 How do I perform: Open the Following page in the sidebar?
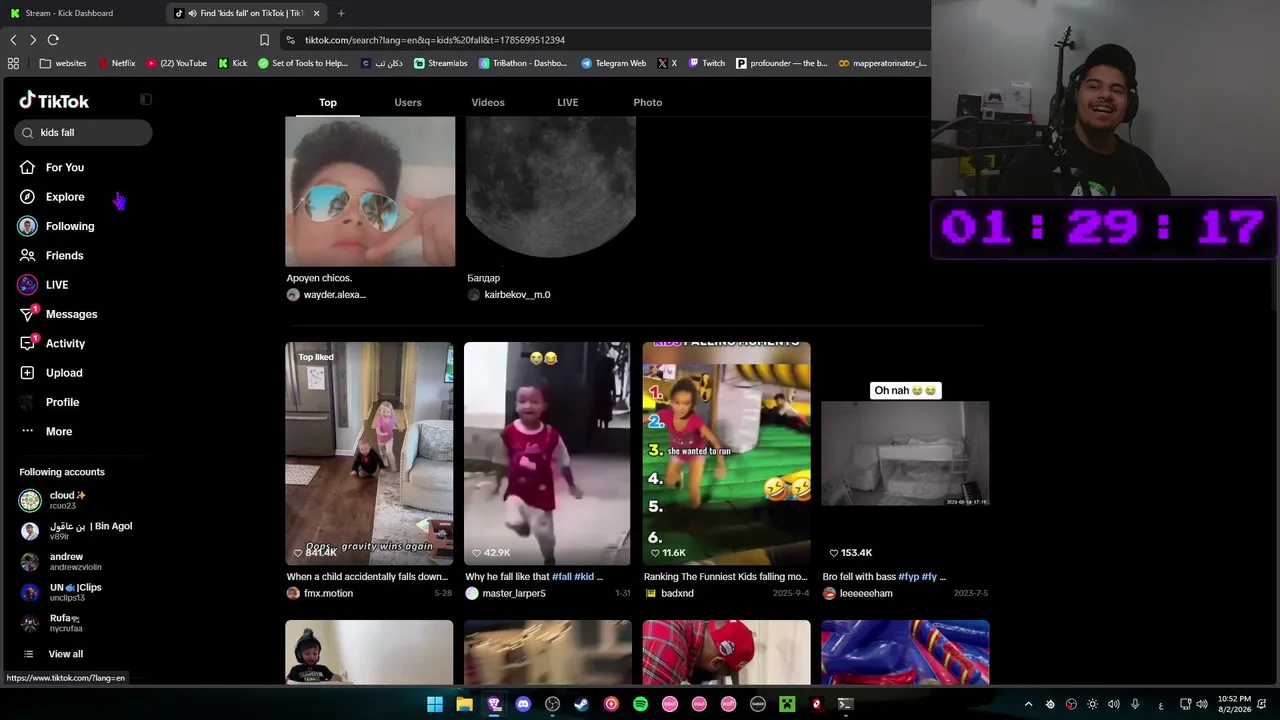point(56,227)
